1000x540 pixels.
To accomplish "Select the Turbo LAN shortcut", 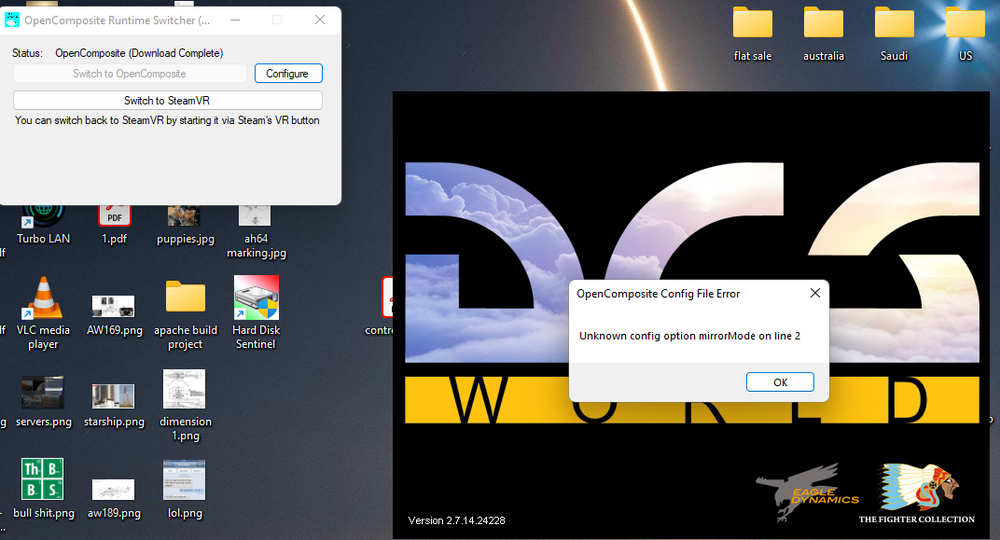I will tap(43, 223).
